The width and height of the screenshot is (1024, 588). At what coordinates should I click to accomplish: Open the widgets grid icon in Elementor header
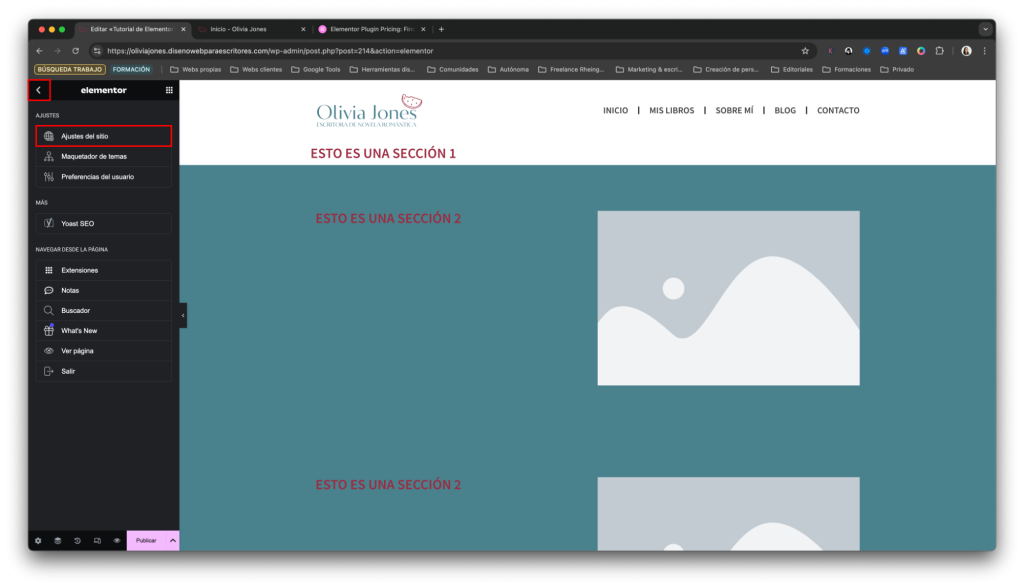click(169, 90)
